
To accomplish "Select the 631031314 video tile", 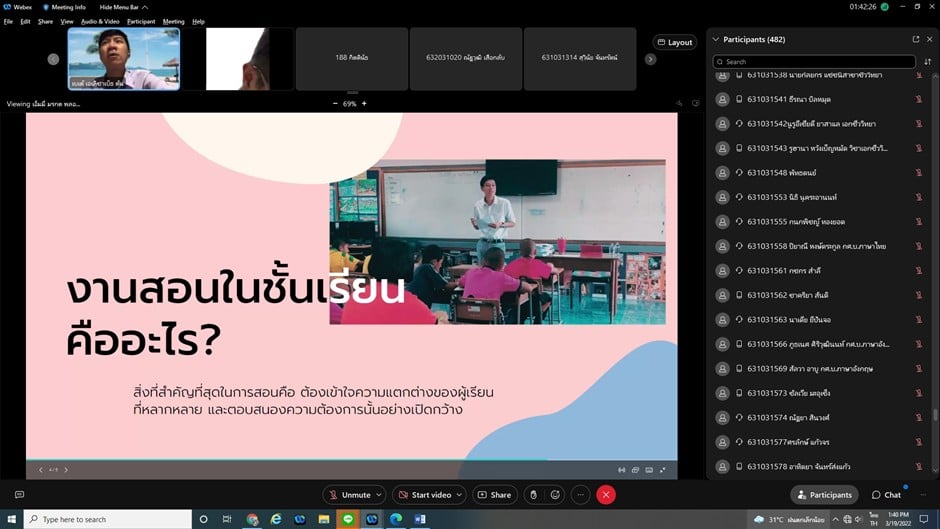I will (580, 59).
